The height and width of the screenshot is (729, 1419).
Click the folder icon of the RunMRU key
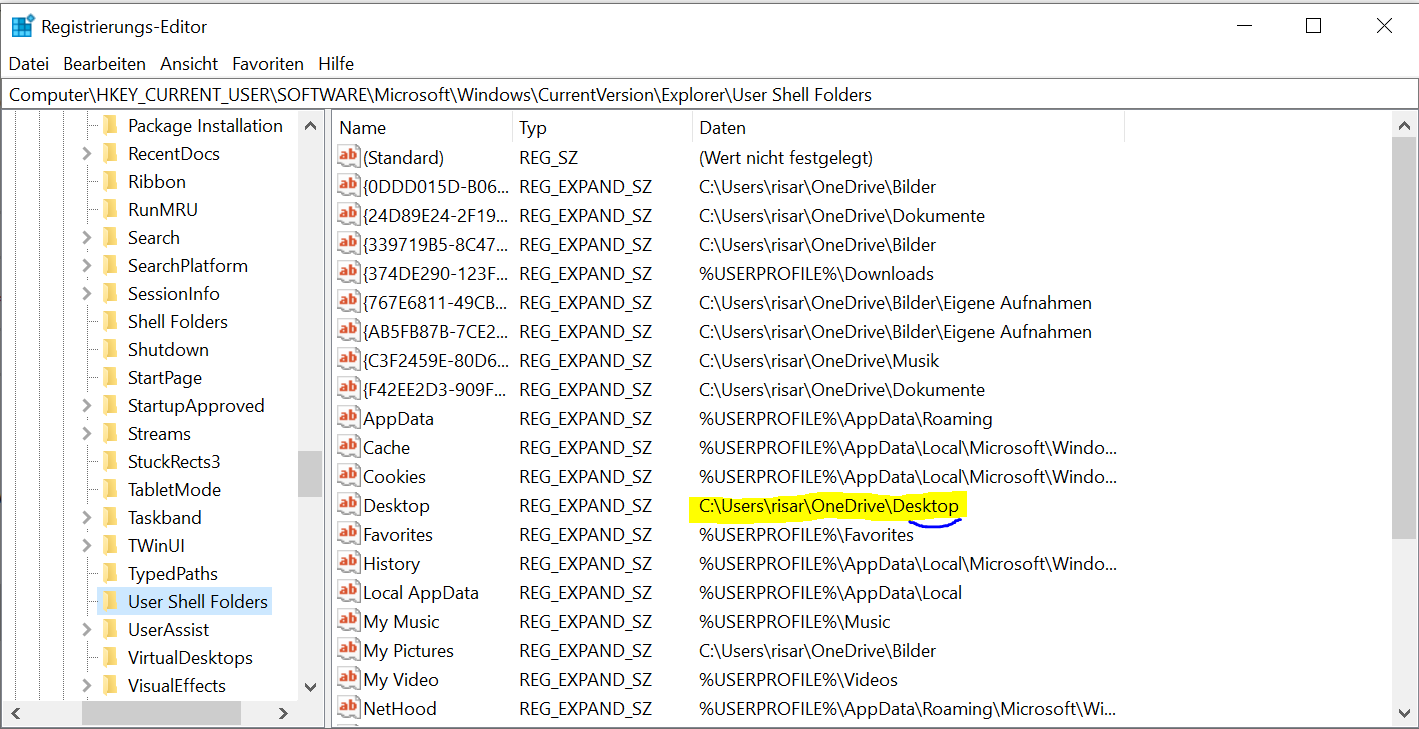click(110, 210)
